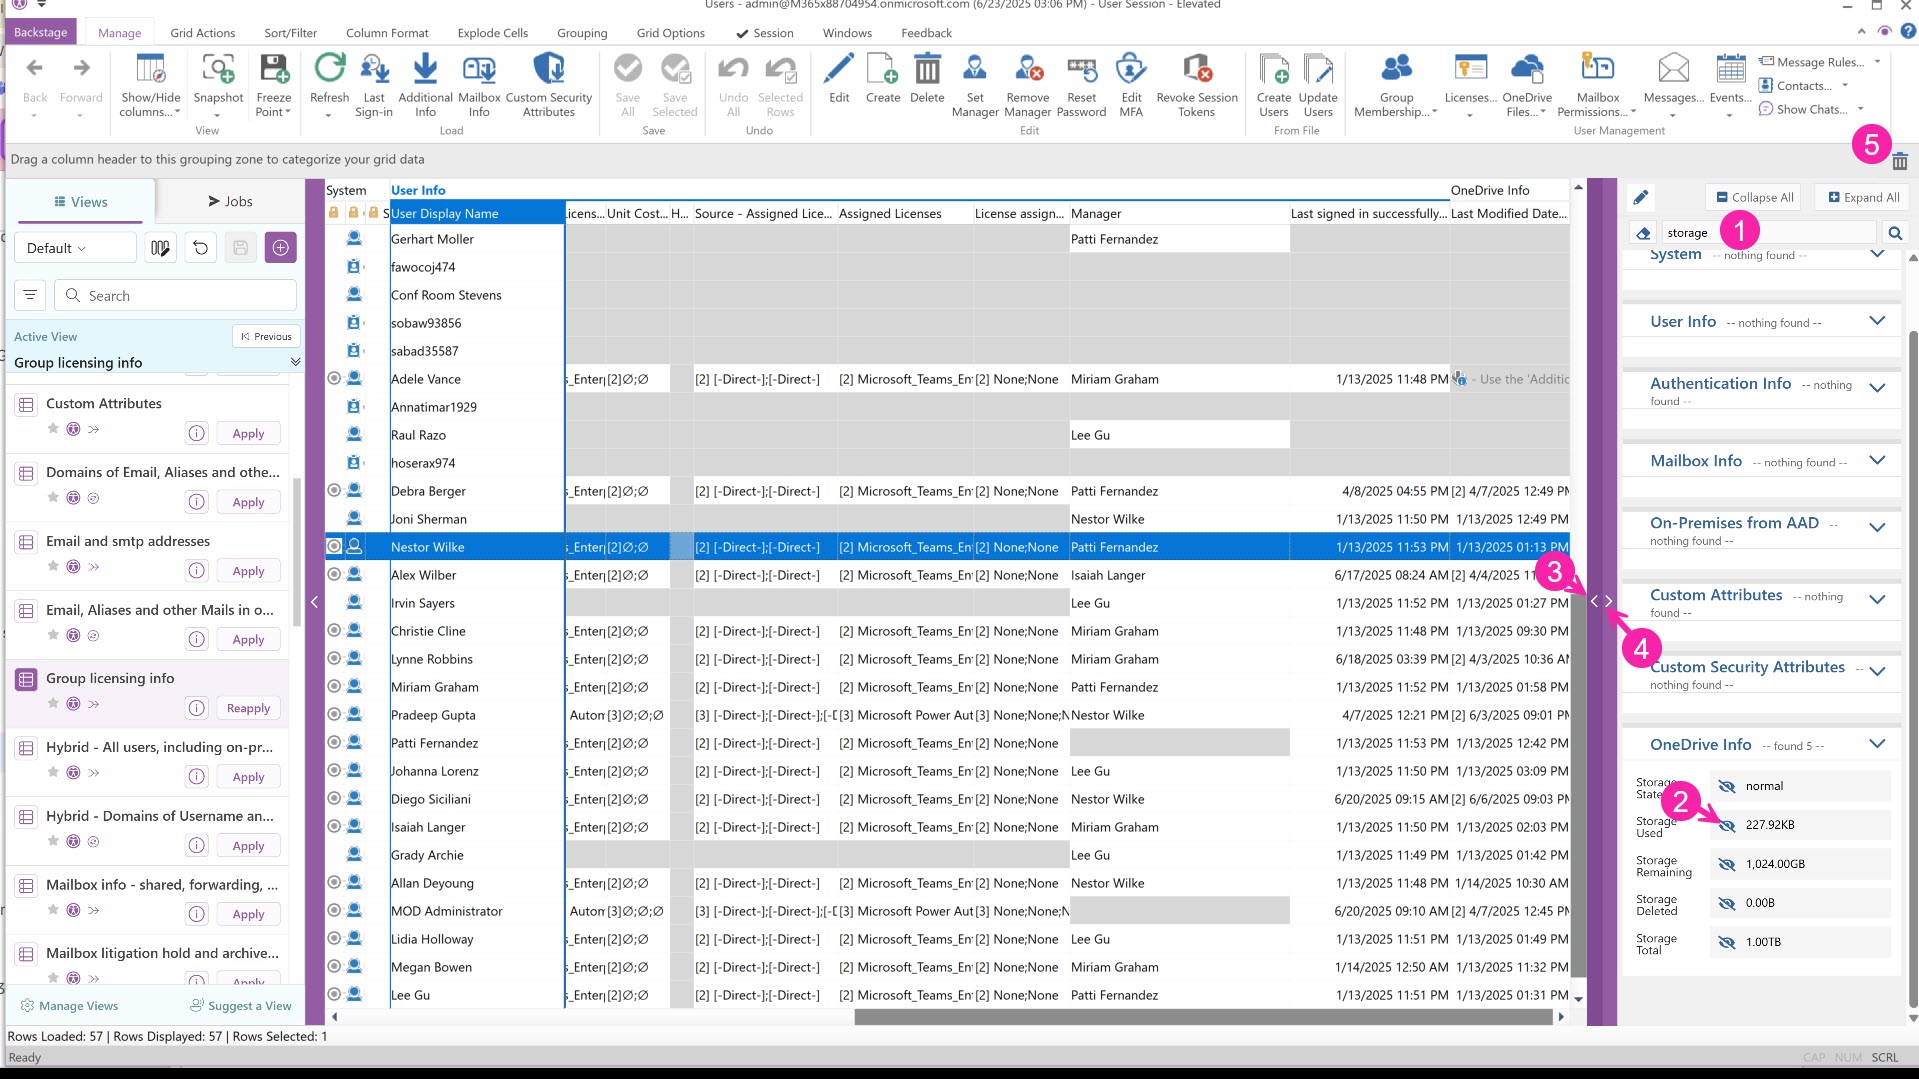
Task: Expand the Mailbox Info section
Action: coord(1877,460)
